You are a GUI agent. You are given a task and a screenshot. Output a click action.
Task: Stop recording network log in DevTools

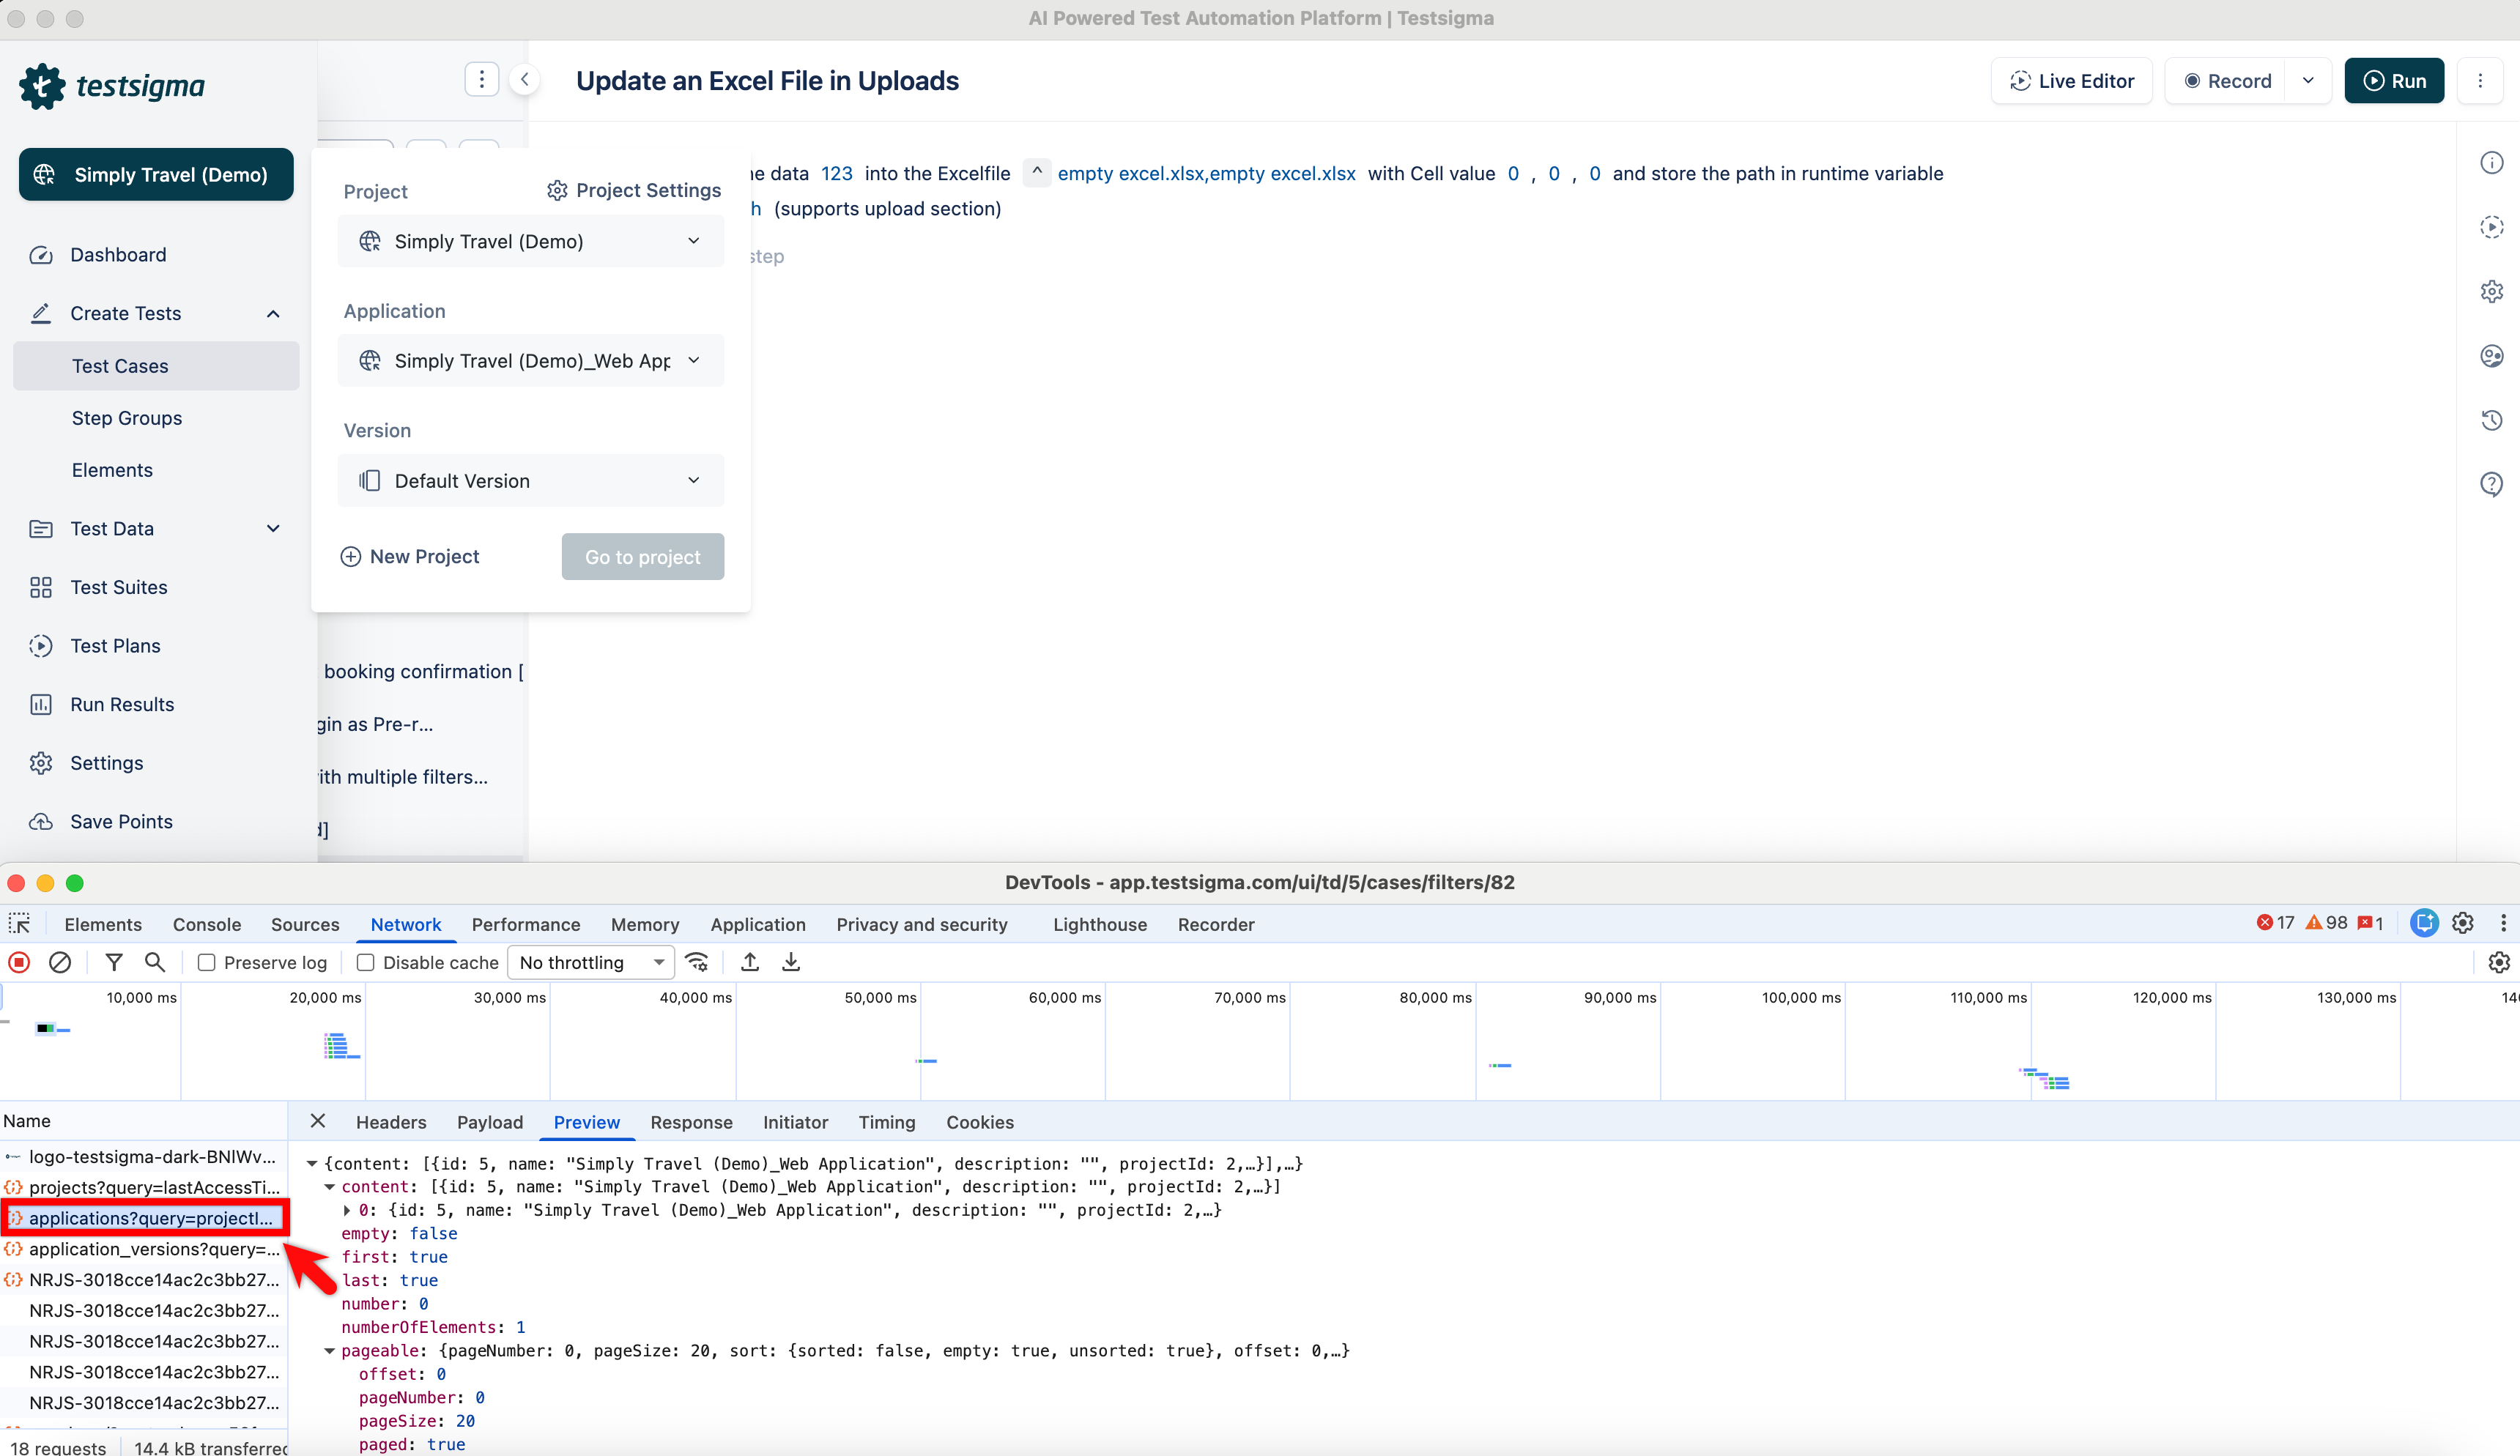[18, 962]
